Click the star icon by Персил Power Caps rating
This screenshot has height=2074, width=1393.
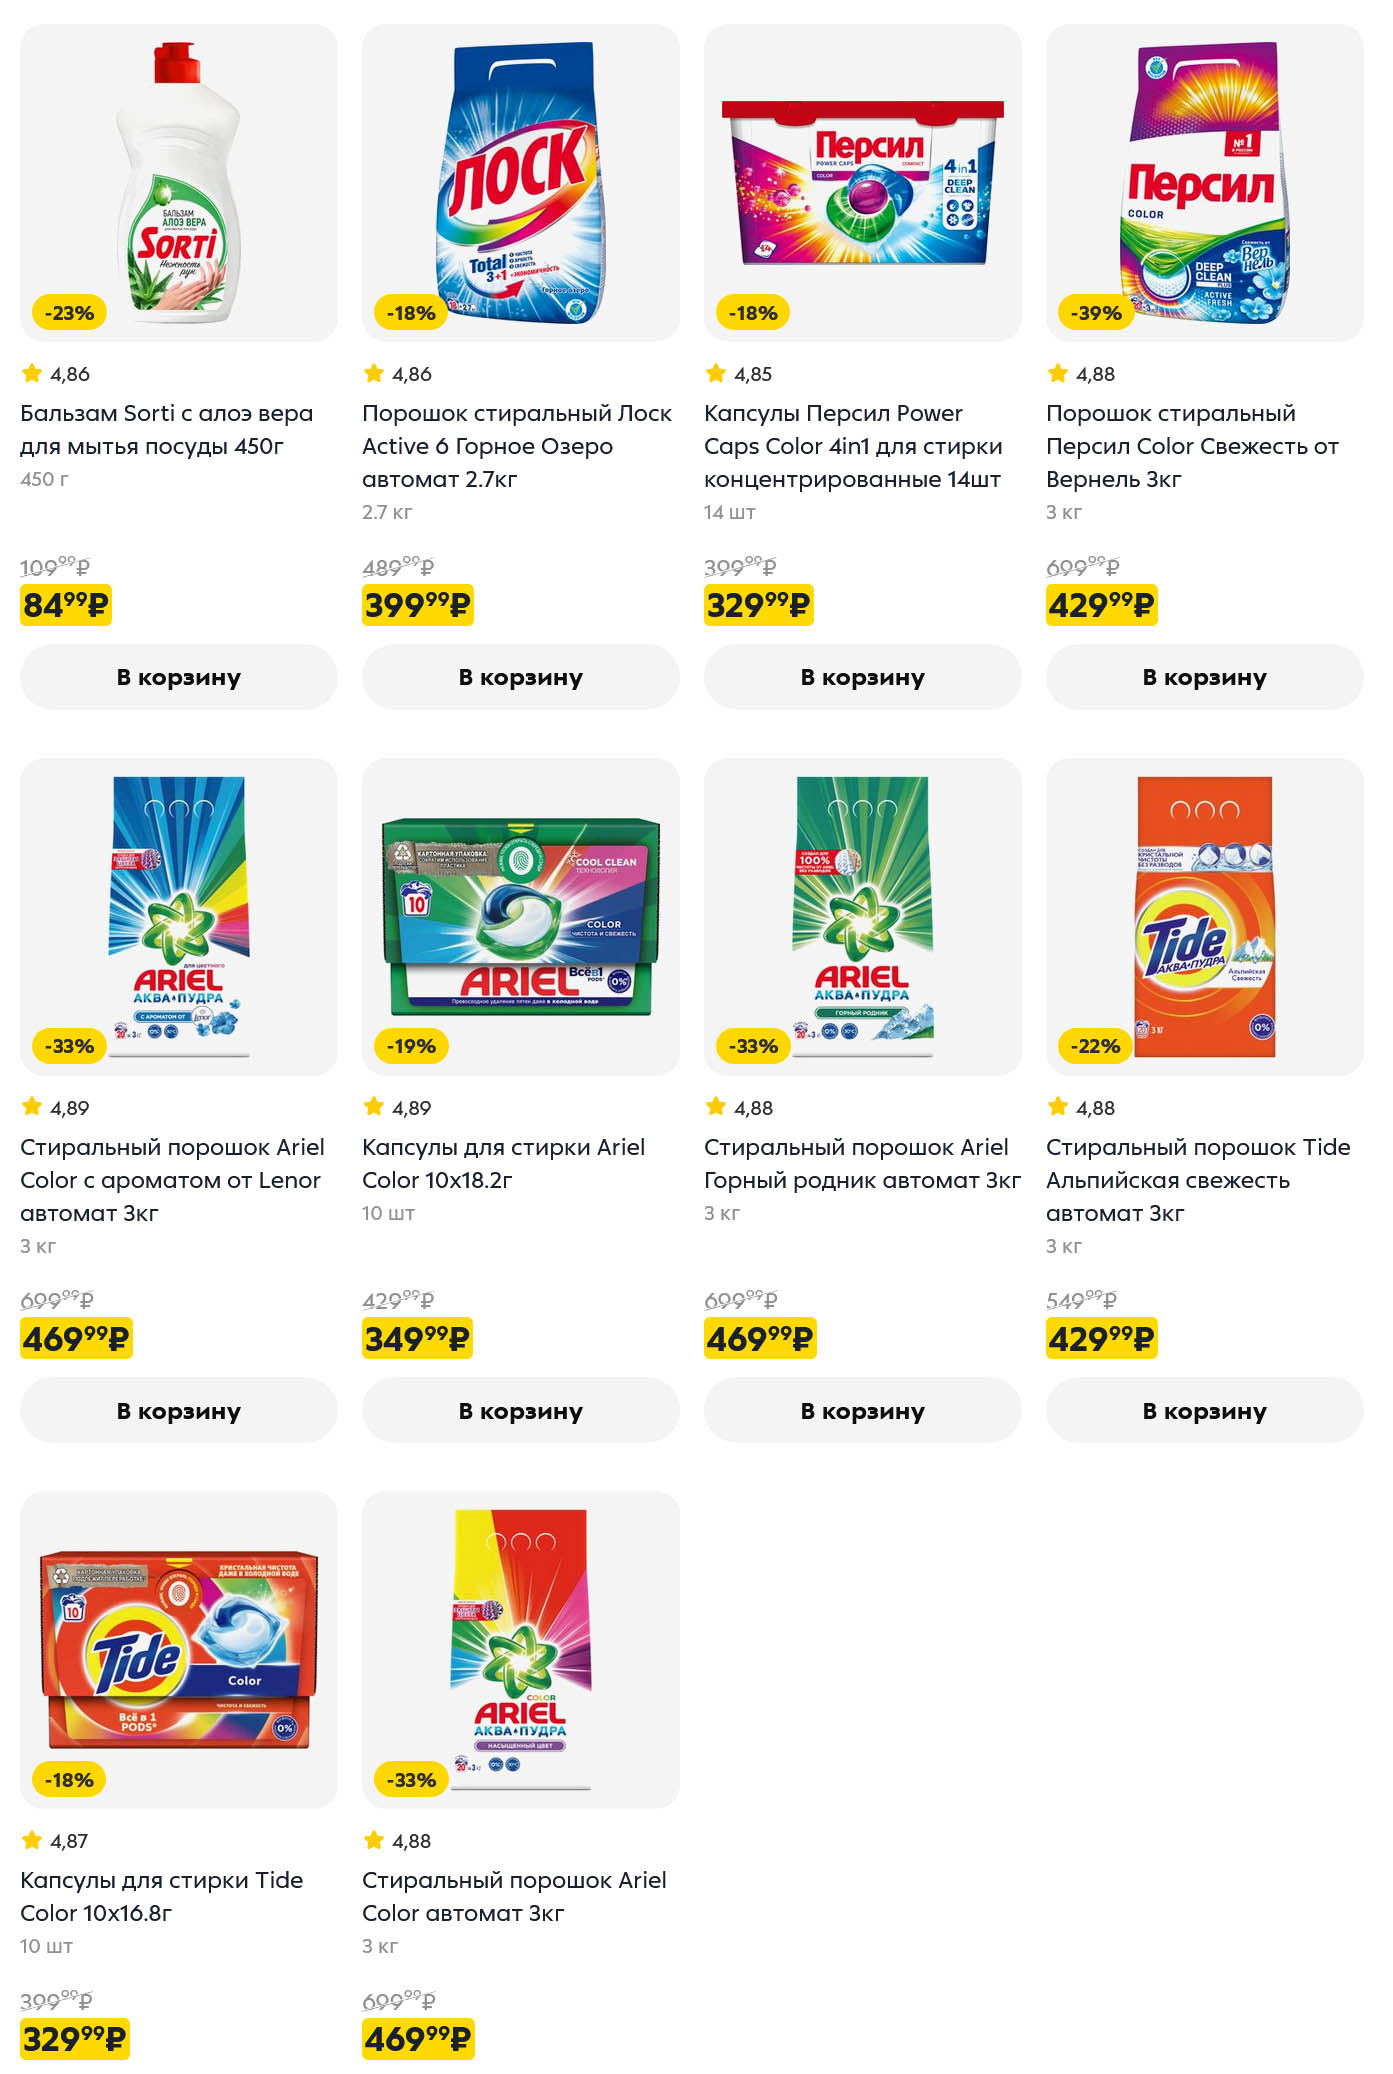click(x=716, y=374)
